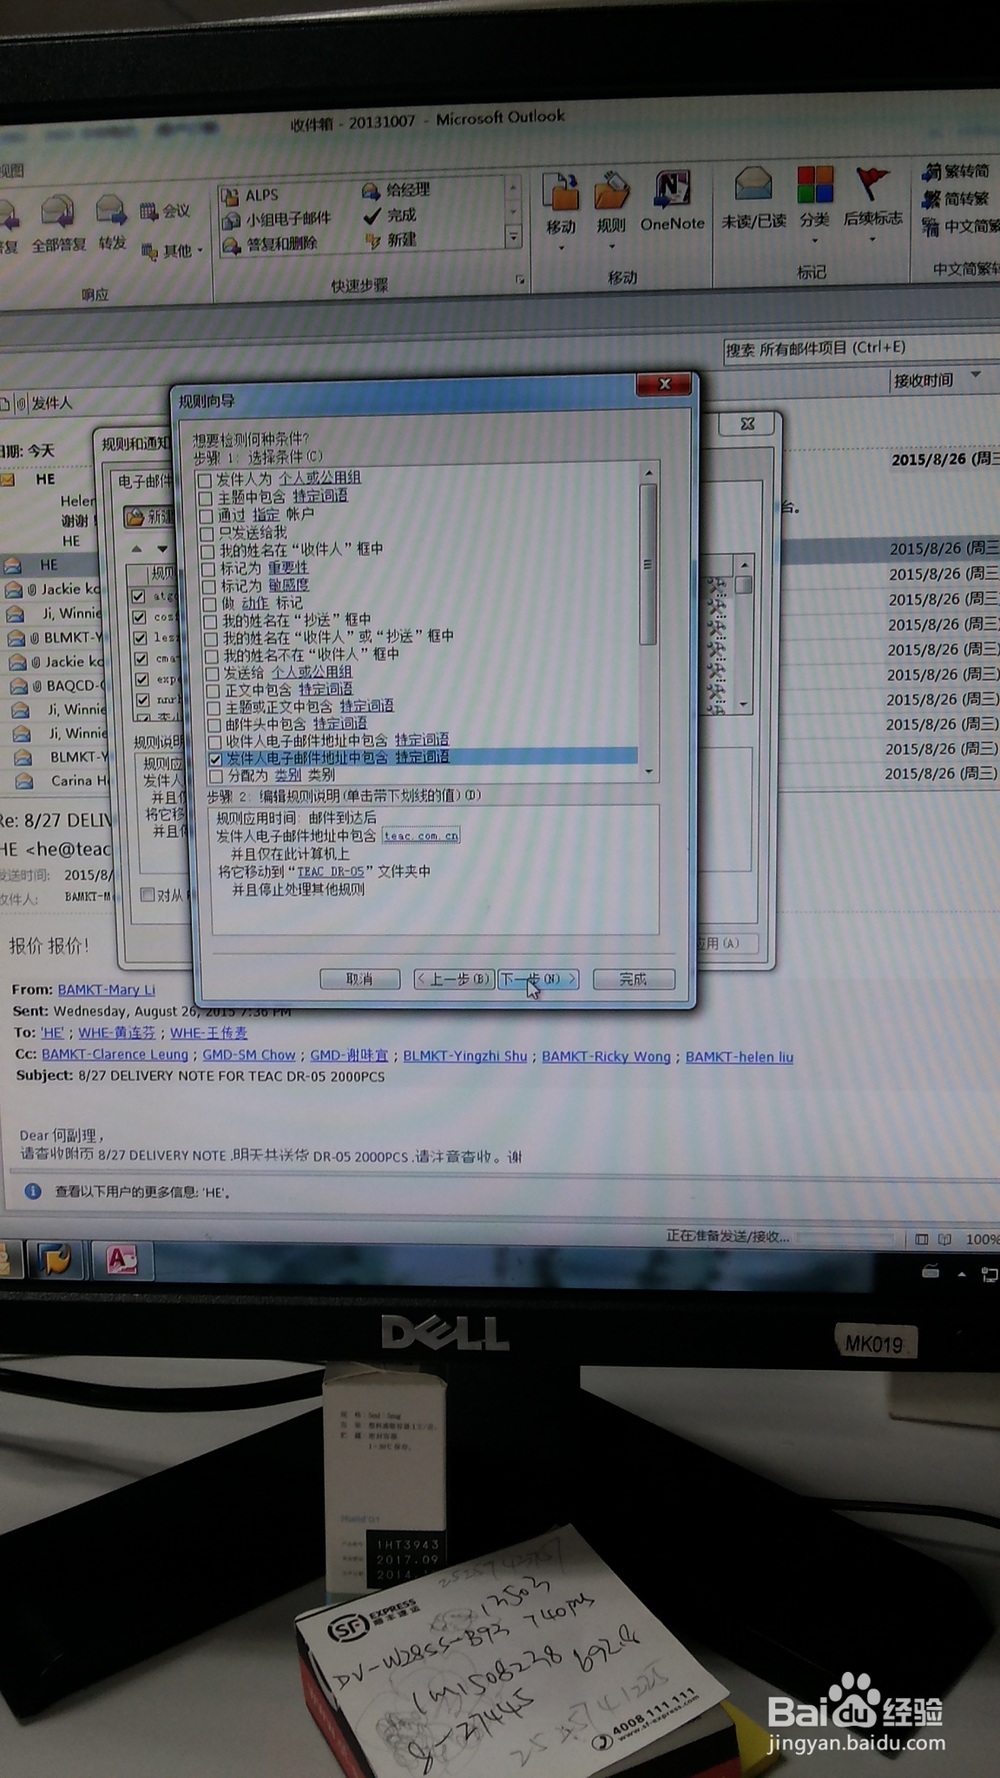Sort by 发件人 column header

click(52, 403)
